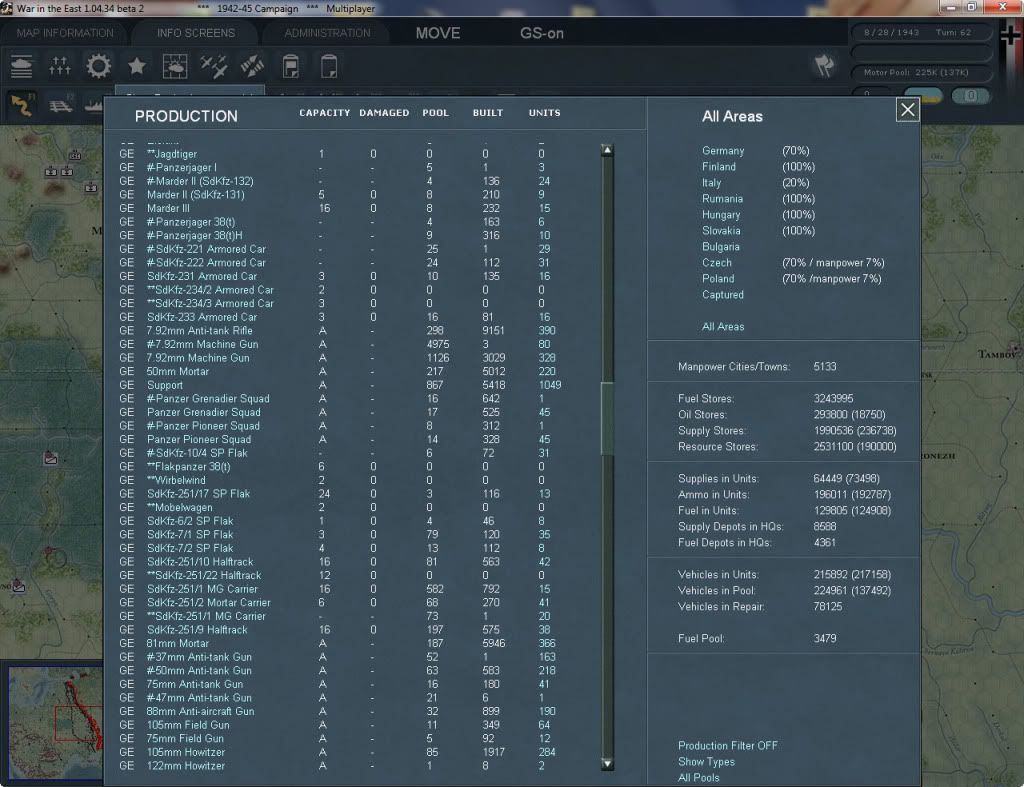Screen dimensions: 1024x787
Task: Switch to the ADMINISTRATION tab
Action: pos(327,33)
